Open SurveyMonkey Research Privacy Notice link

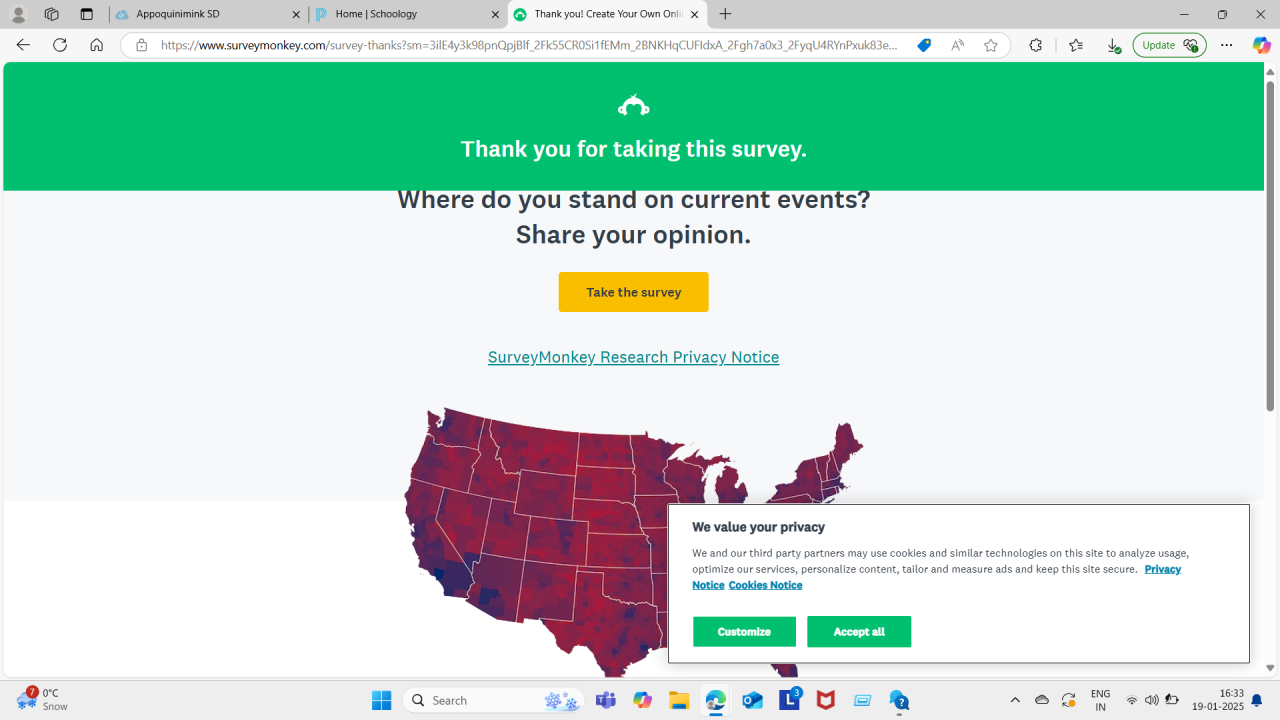click(x=633, y=357)
